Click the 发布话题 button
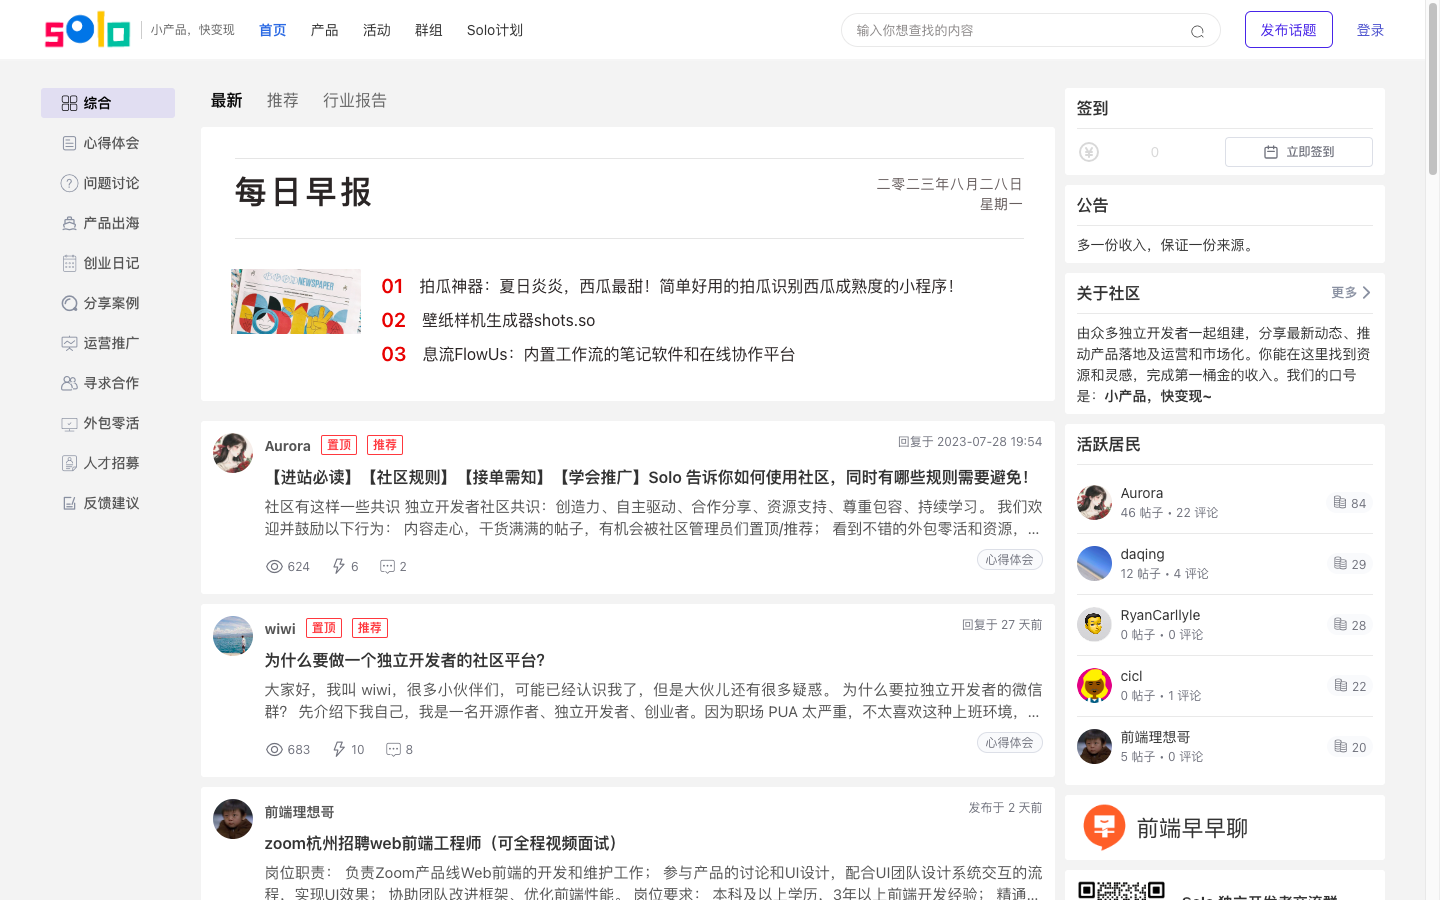Image resolution: width=1440 pixels, height=900 pixels. (1288, 29)
